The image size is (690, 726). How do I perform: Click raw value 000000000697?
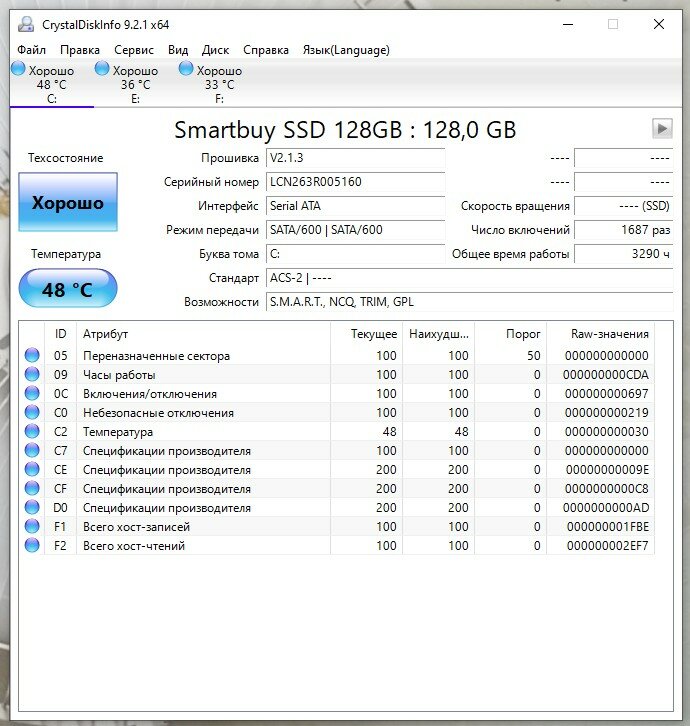(607, 394)
